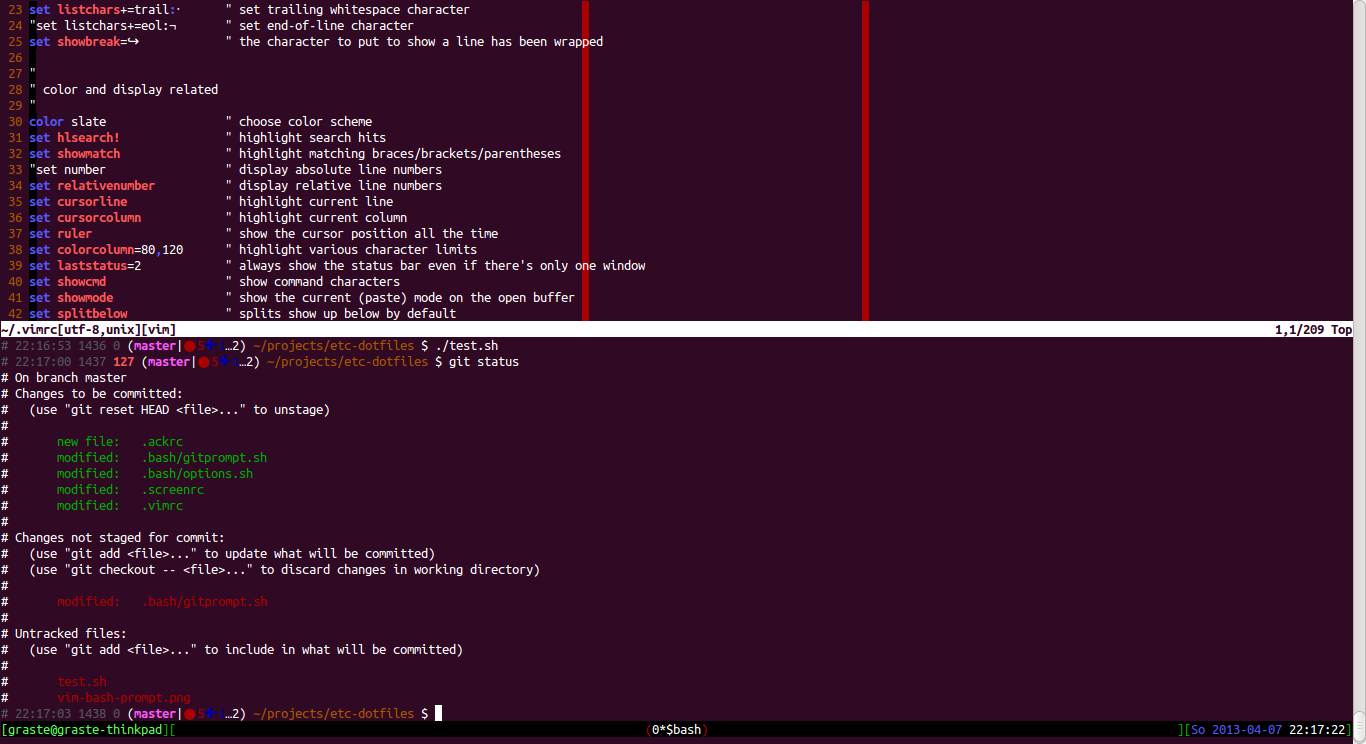Image resolution: width=1366 pixels, height=744 pixels.
Task: Click commented 'set listchars+=eol:¬' on line 24
Action: tap(103, 25)
